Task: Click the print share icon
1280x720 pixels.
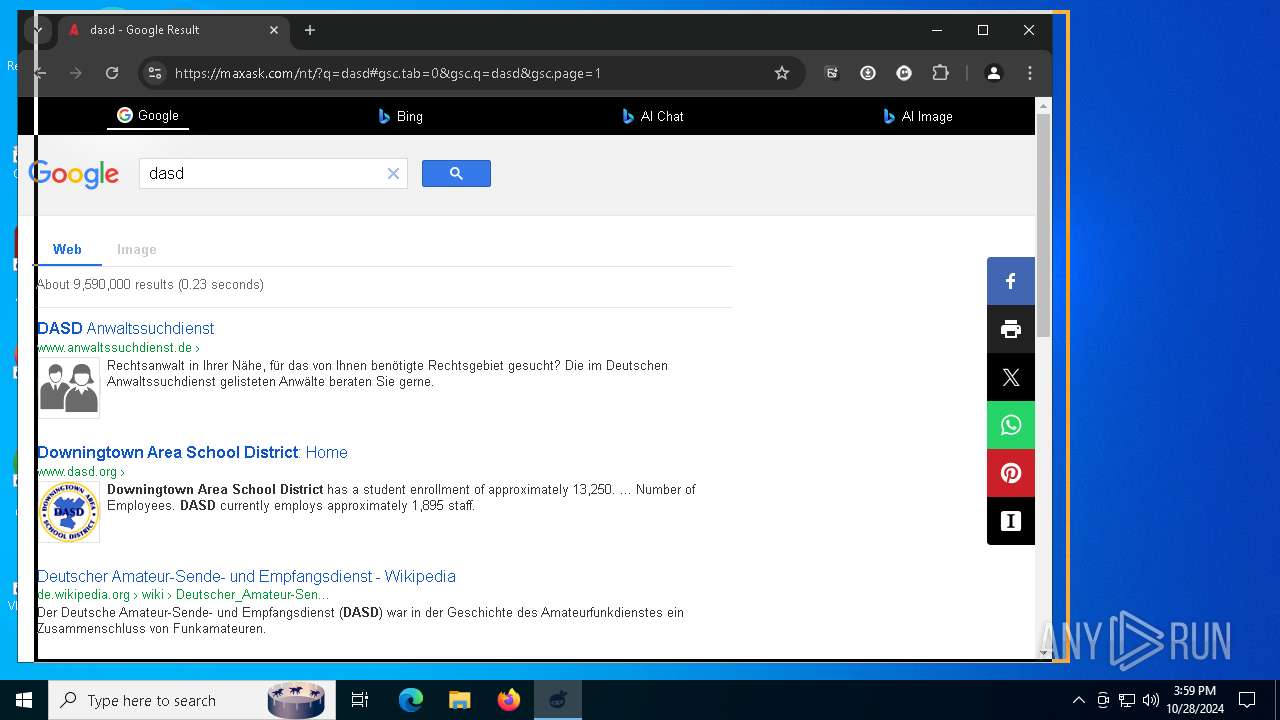Action: tap(1011, 329)
